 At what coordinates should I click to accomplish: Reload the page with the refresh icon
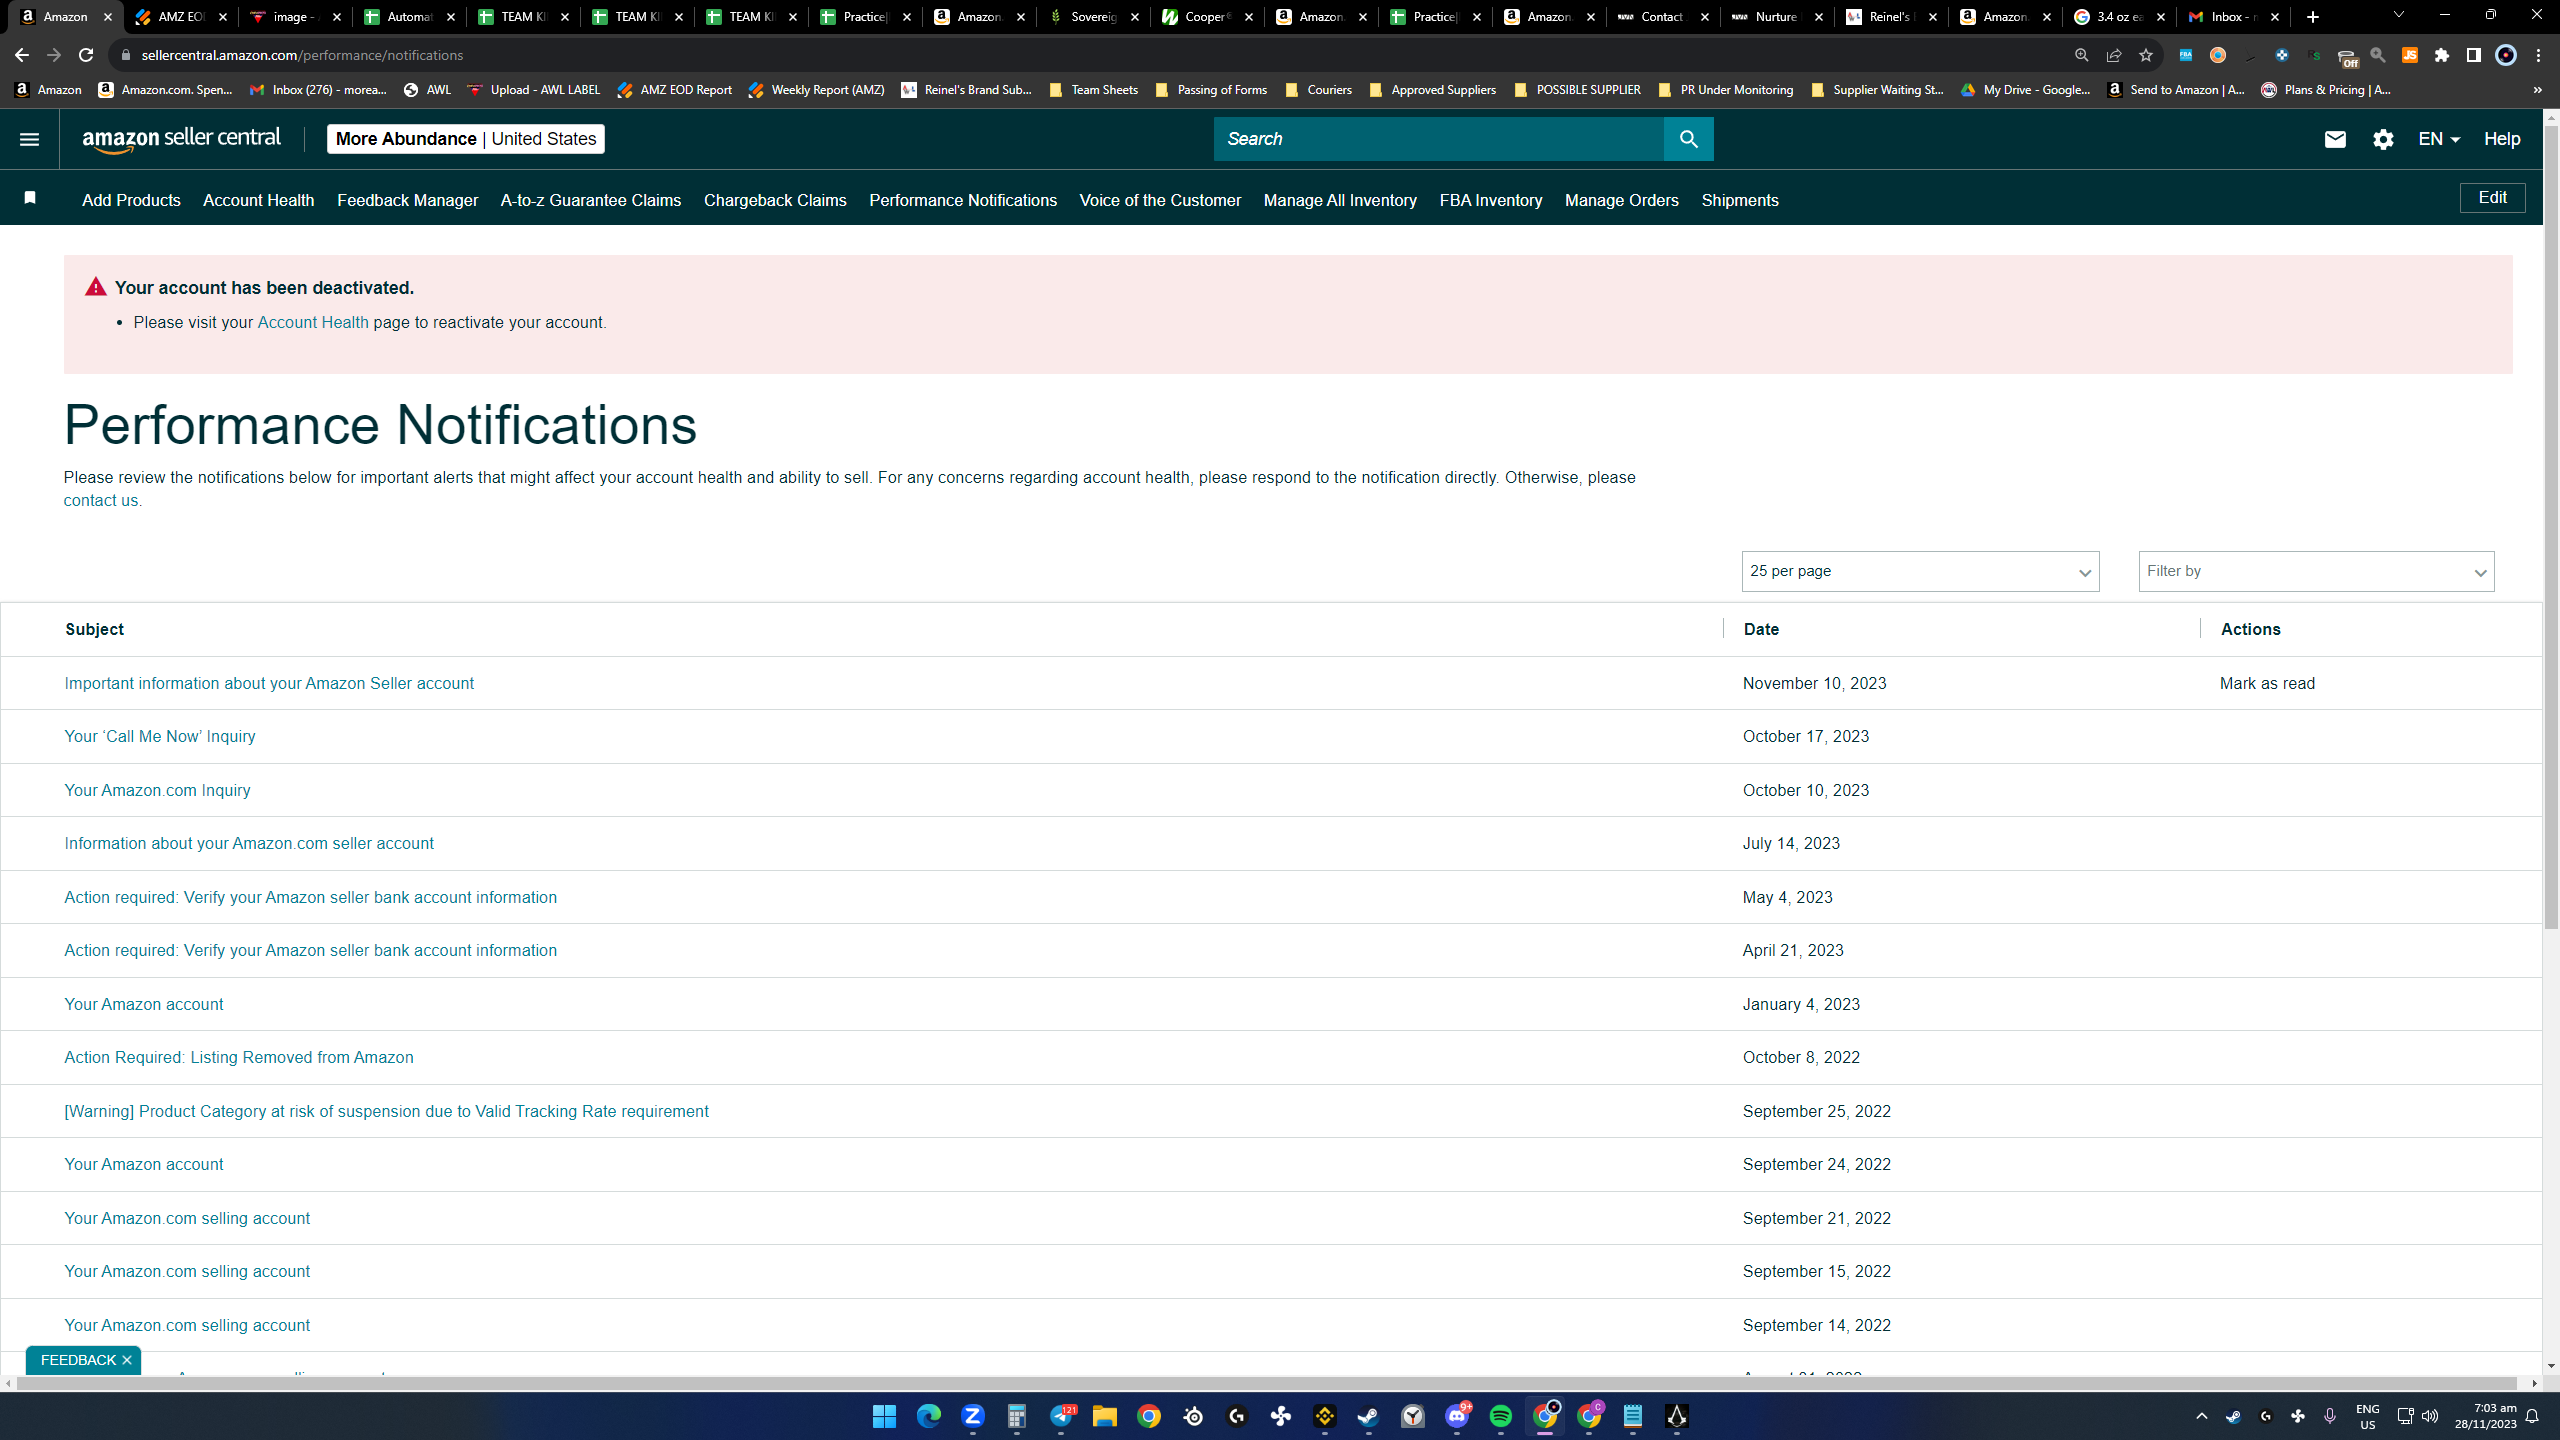point(86,55)
